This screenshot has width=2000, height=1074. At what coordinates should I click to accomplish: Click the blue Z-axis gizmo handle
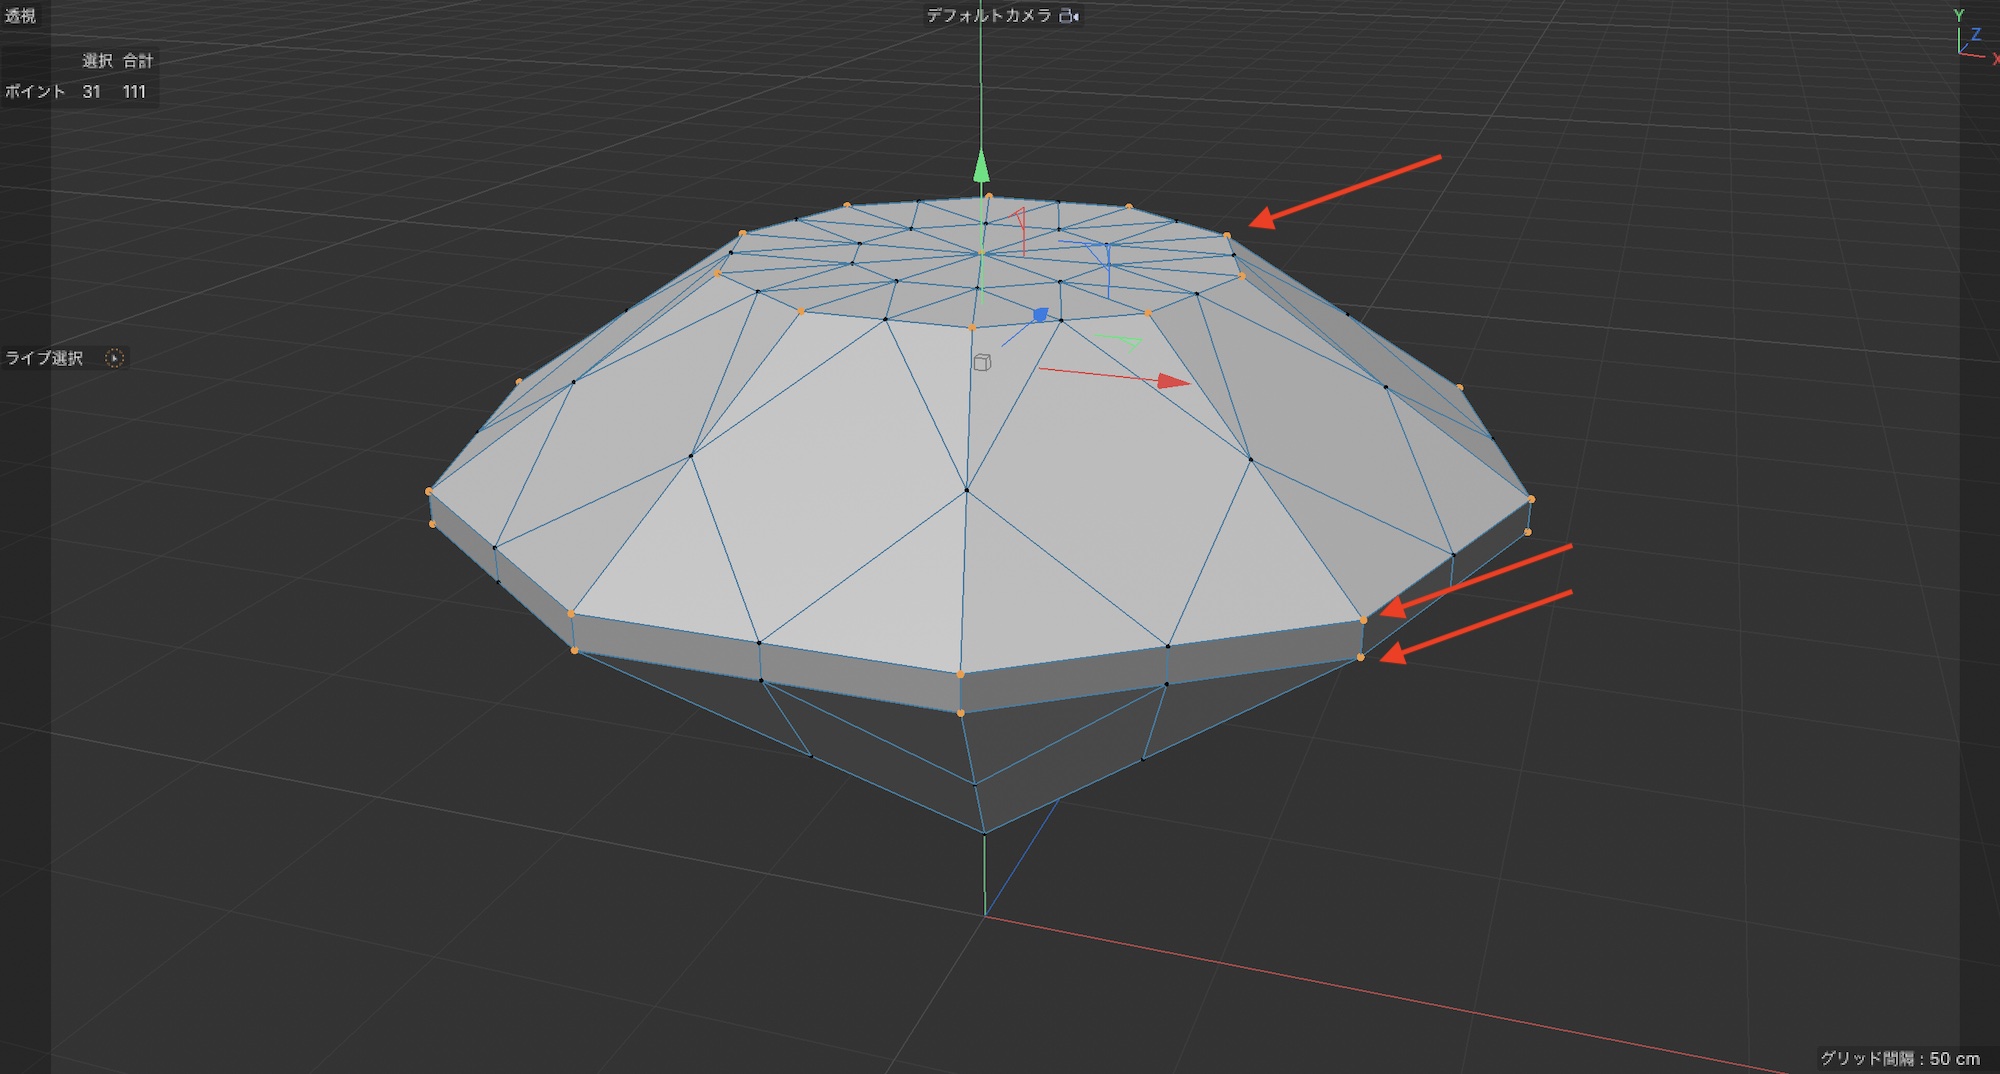[x=1040, y=315]
